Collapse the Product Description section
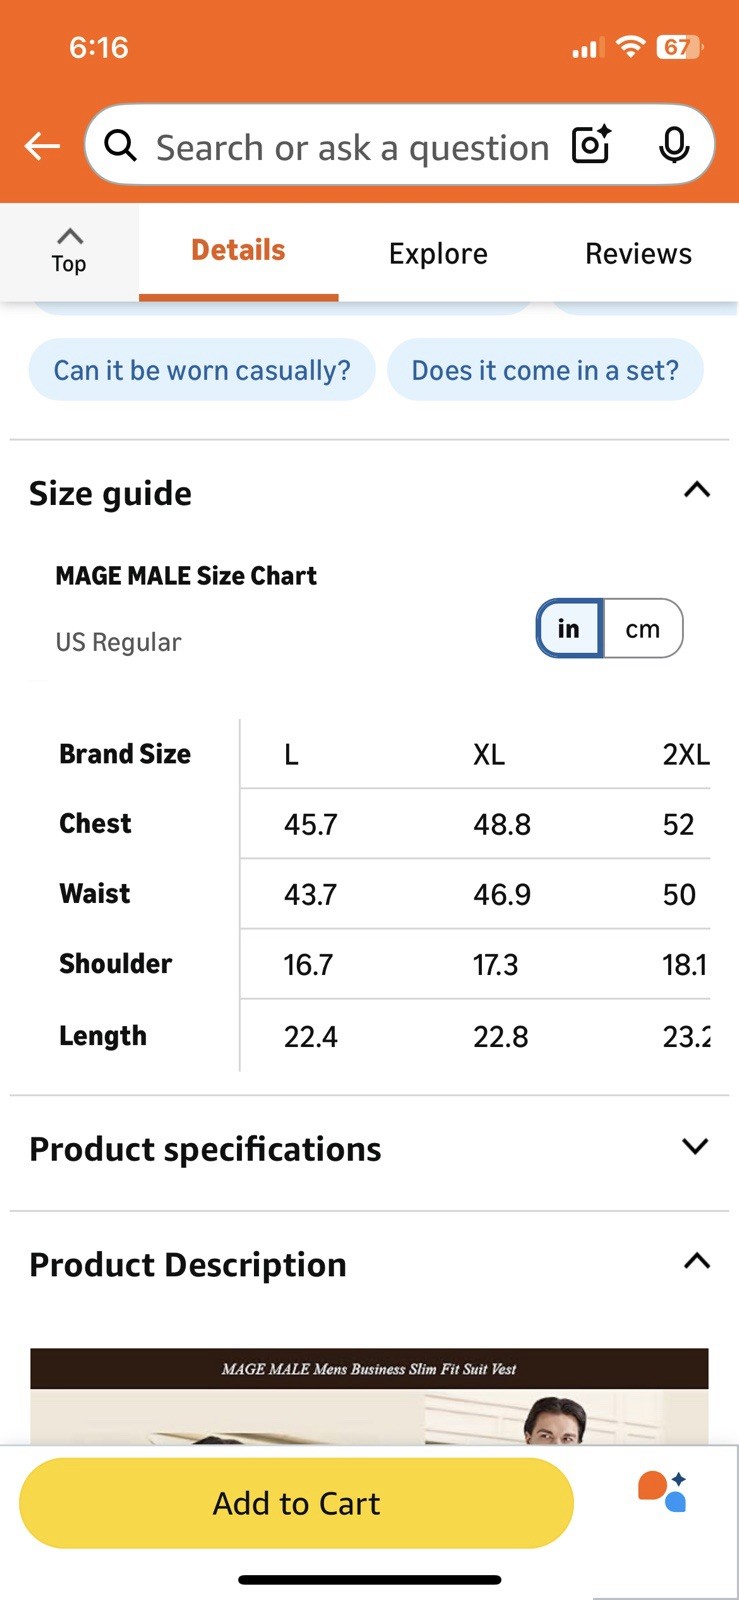This screenshot has width=739, height=1600. (x=696, y=1262)
